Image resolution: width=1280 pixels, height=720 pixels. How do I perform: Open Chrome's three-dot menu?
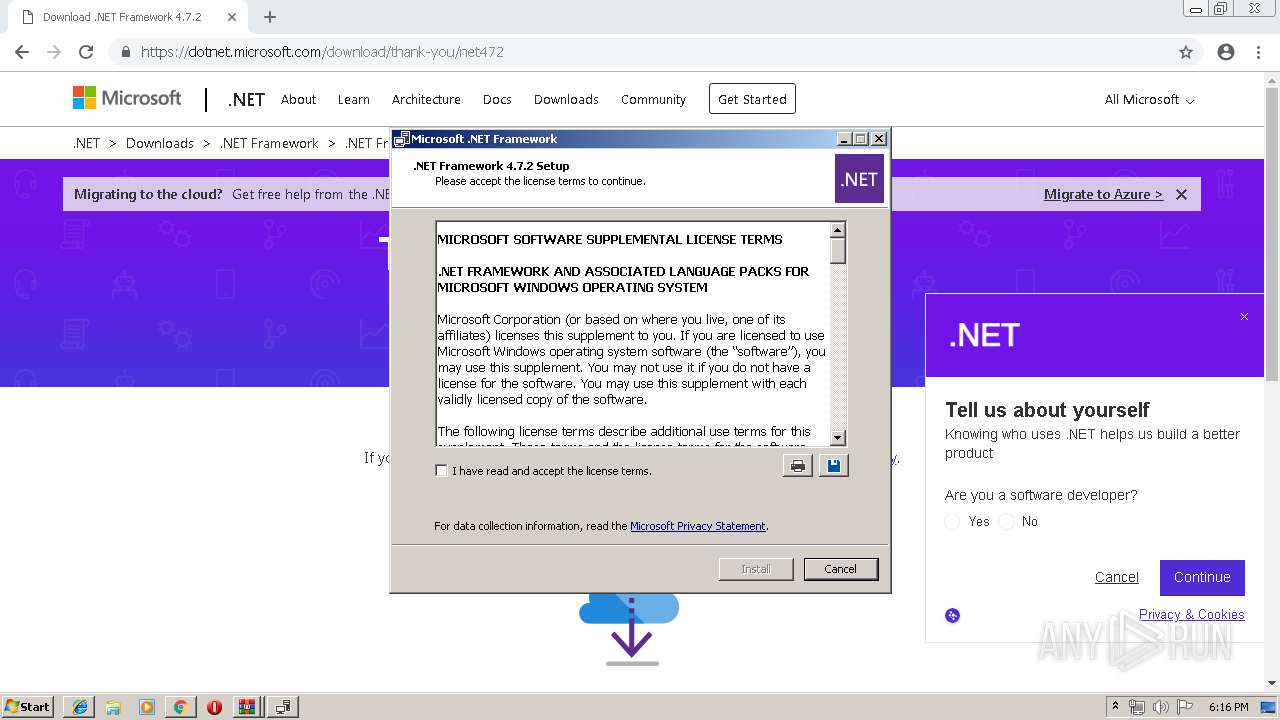pyautogui.click(x=1258, y=52)
